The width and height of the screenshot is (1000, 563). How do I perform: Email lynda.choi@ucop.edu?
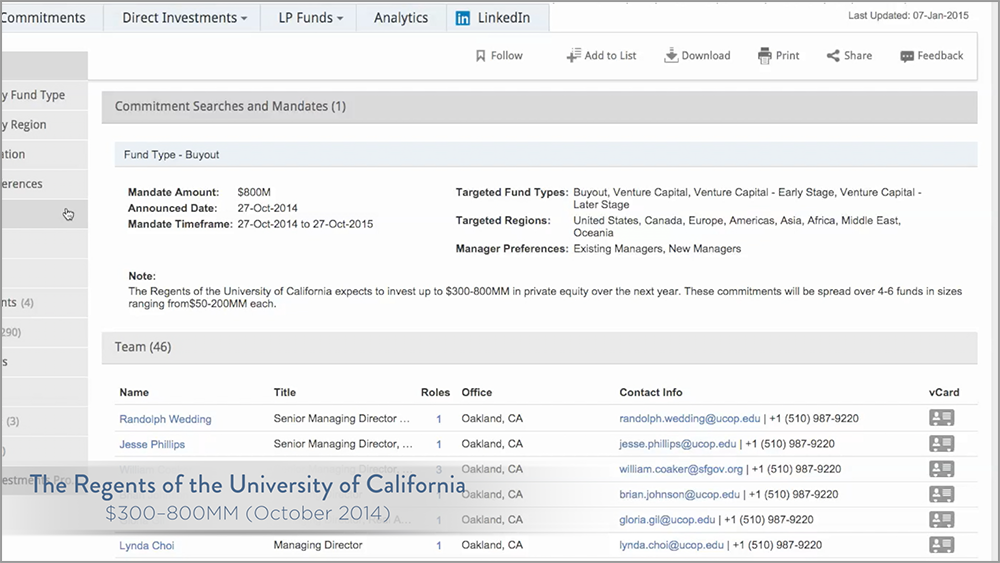pos(672,545)
